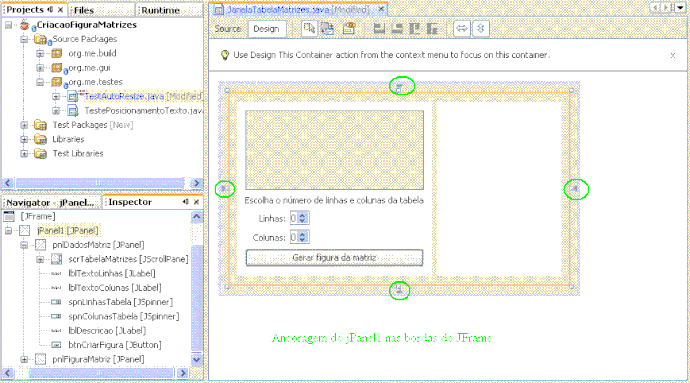Click the Projects horizontal scrollbar right arrow

pos(196,183)
